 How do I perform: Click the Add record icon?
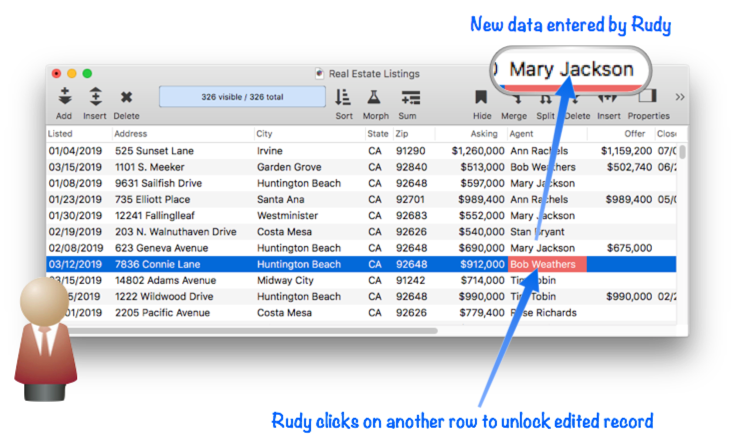64,97
